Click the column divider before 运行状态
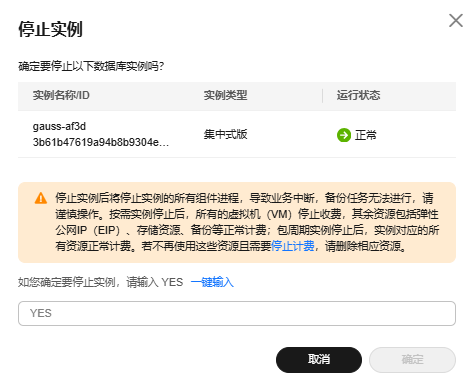475x390 pixels. tap(322, 96)
